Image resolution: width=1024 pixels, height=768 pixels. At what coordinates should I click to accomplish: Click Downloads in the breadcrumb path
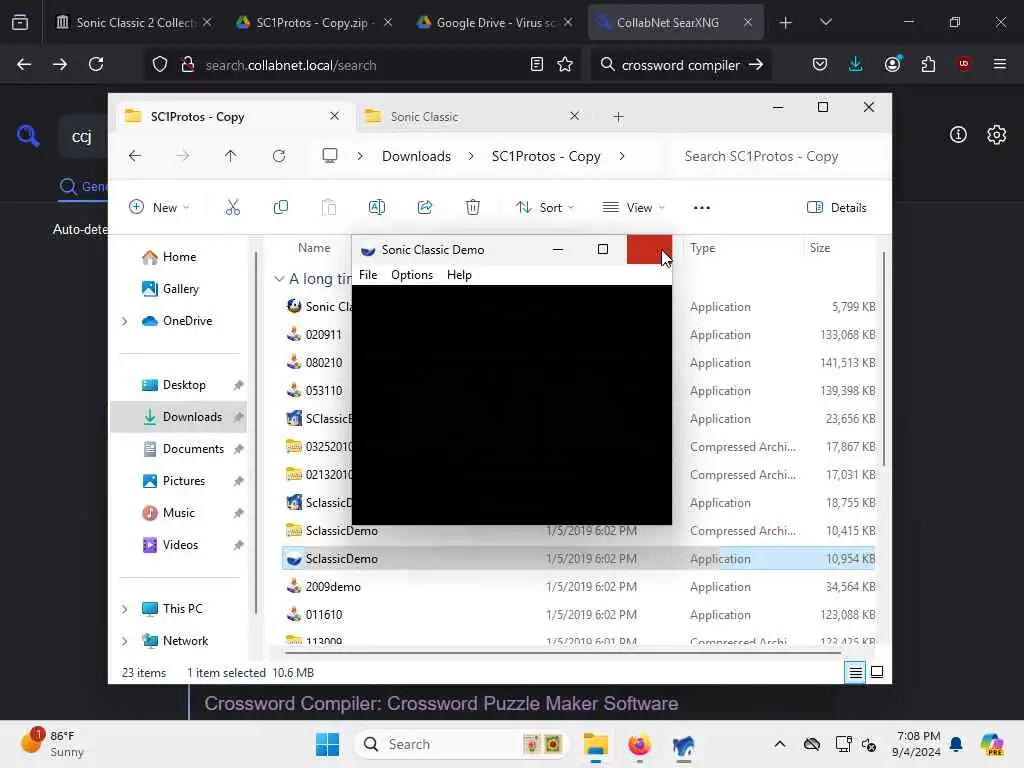(x=416, y=156)
